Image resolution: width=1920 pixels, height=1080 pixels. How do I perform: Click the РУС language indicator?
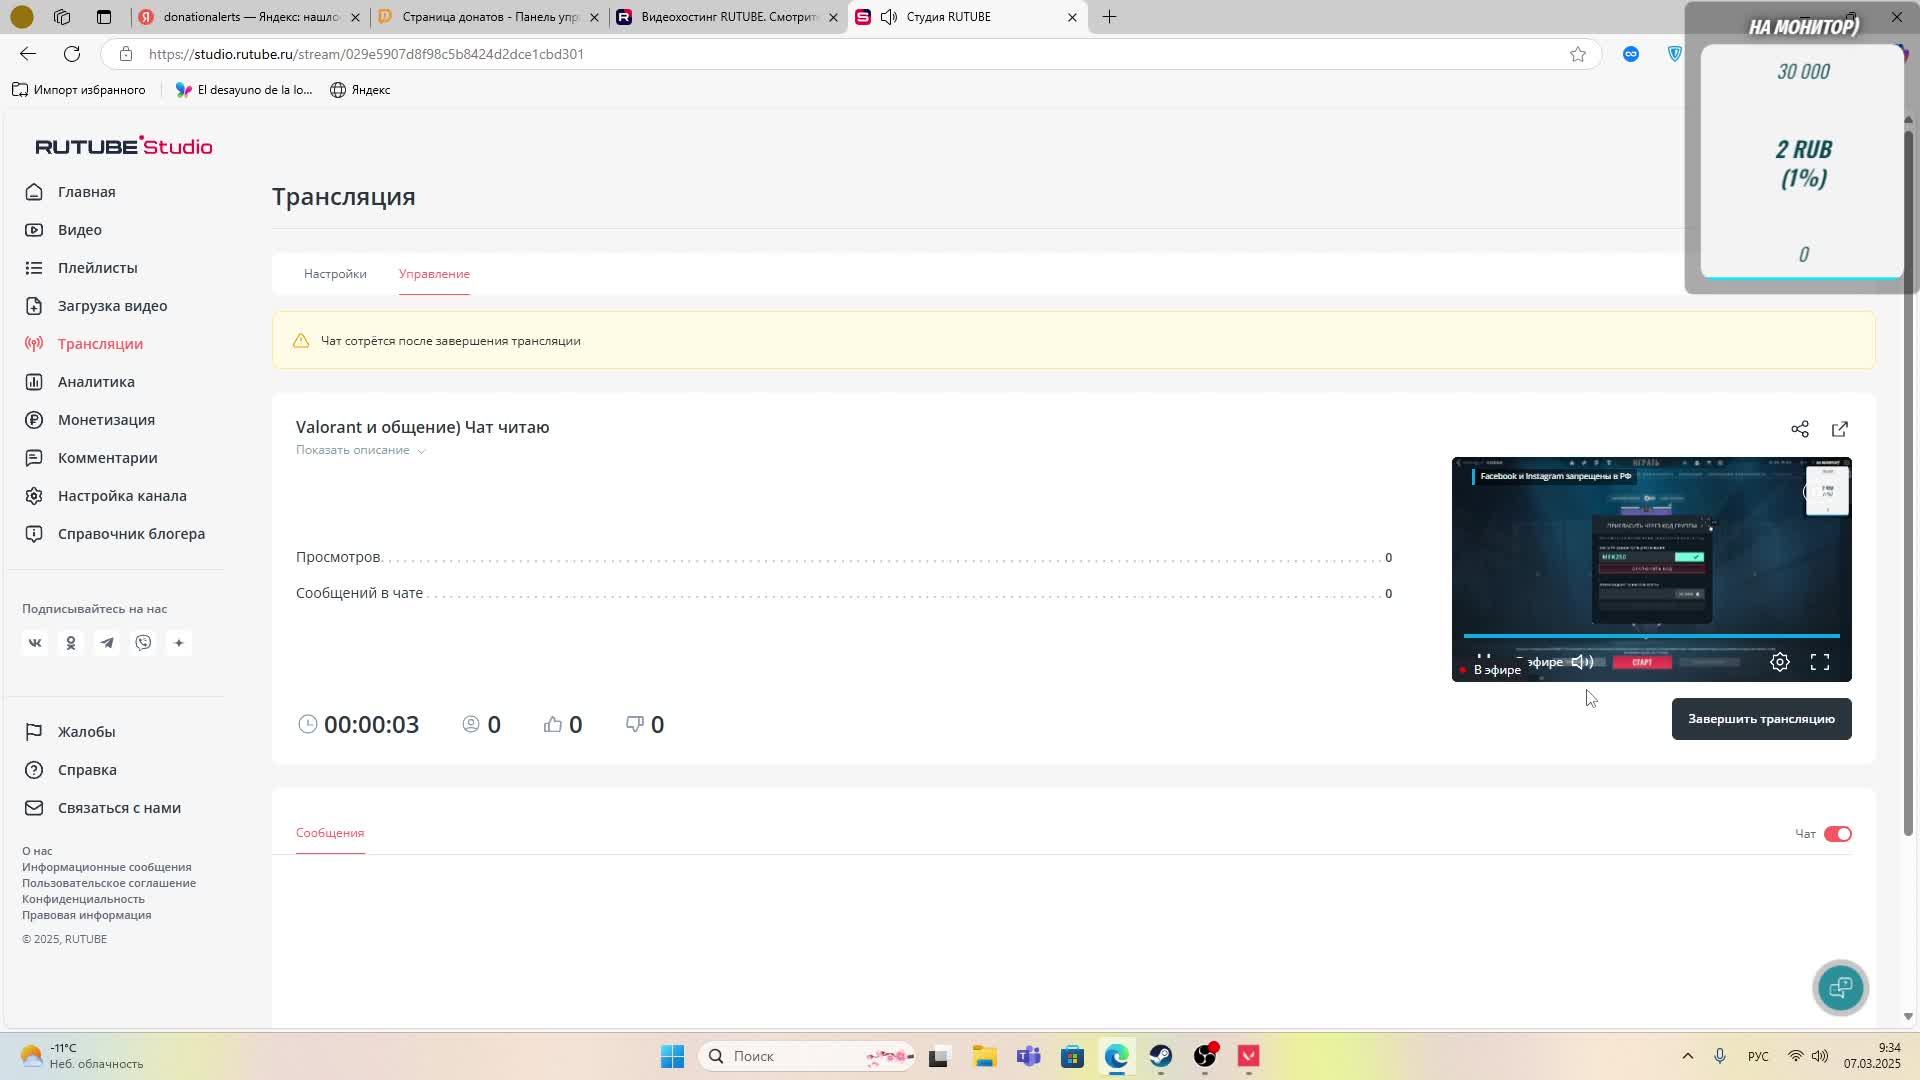(1758, 1056)
